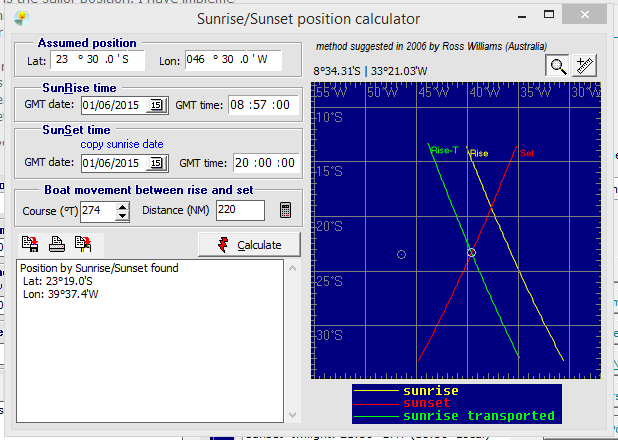Click the circled fix at line intersection
This screenshot has height=440, width=618.
[x=471, y=252]
